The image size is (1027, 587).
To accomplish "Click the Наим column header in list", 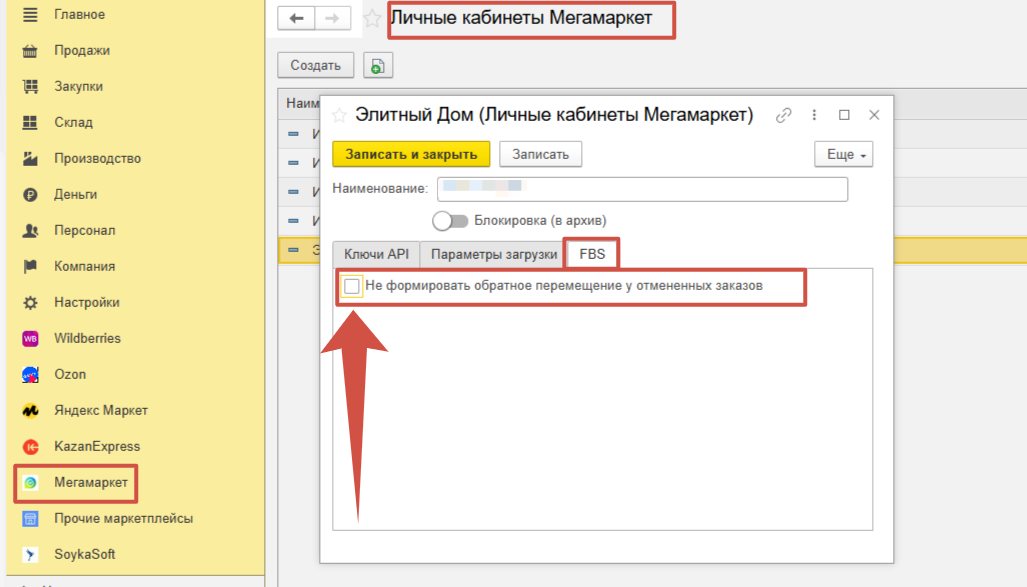I will pyautogui.click(x=303, y=104).
